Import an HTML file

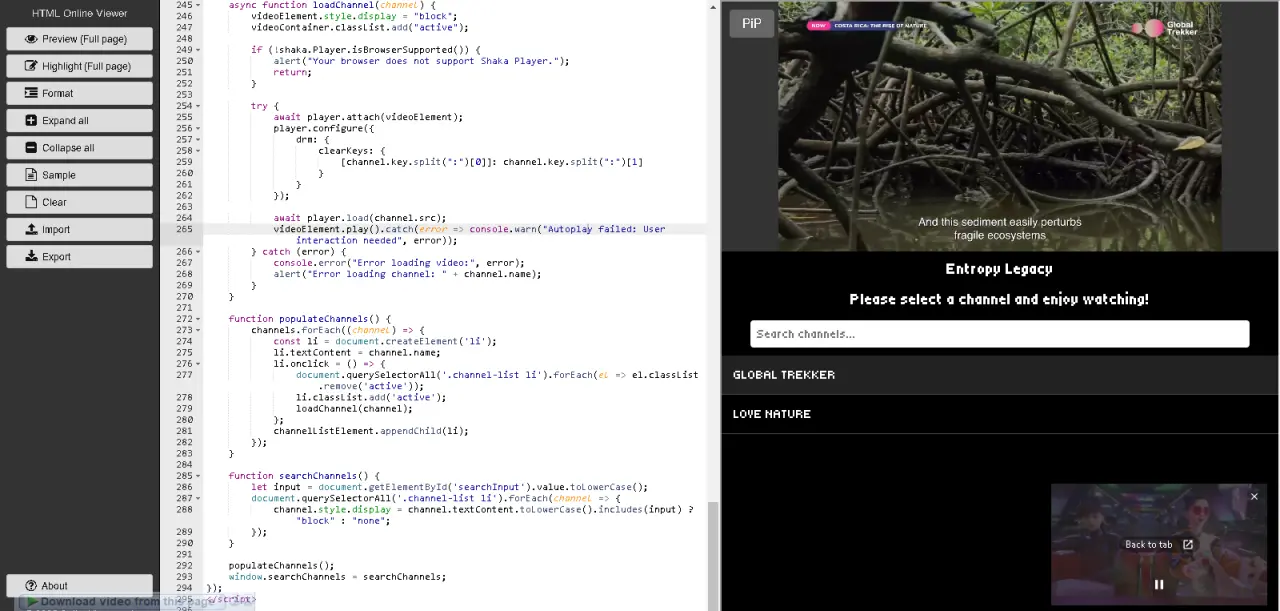pyautogui.click(x=79, y=229)
